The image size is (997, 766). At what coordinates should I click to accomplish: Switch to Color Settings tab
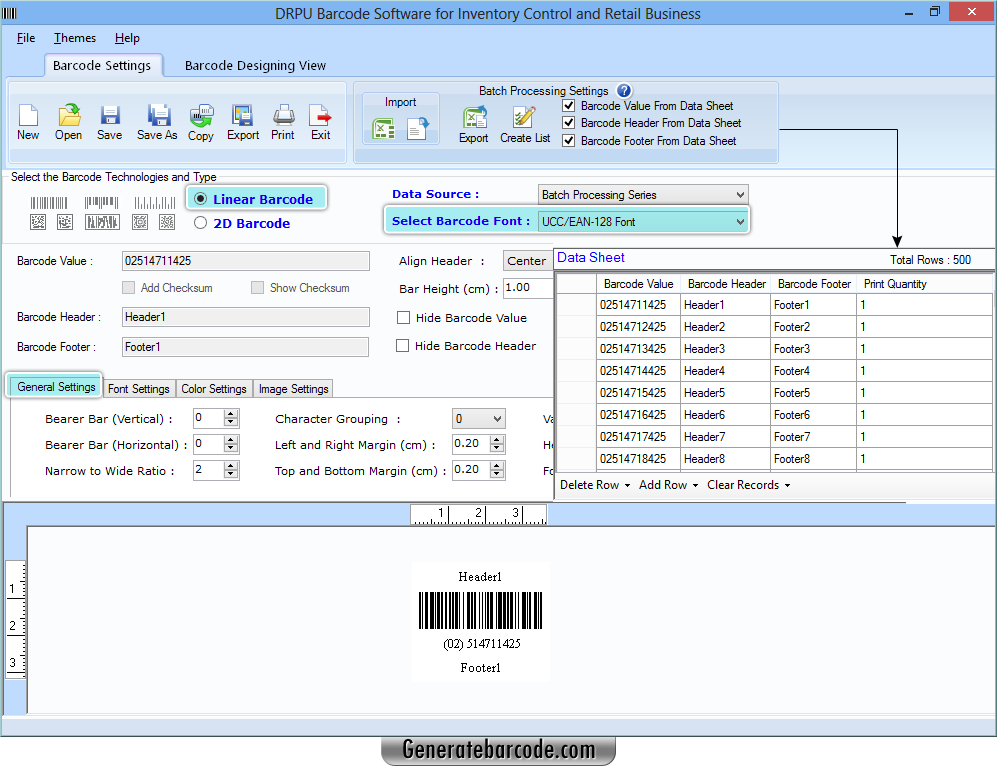click(x=214, y=389)
